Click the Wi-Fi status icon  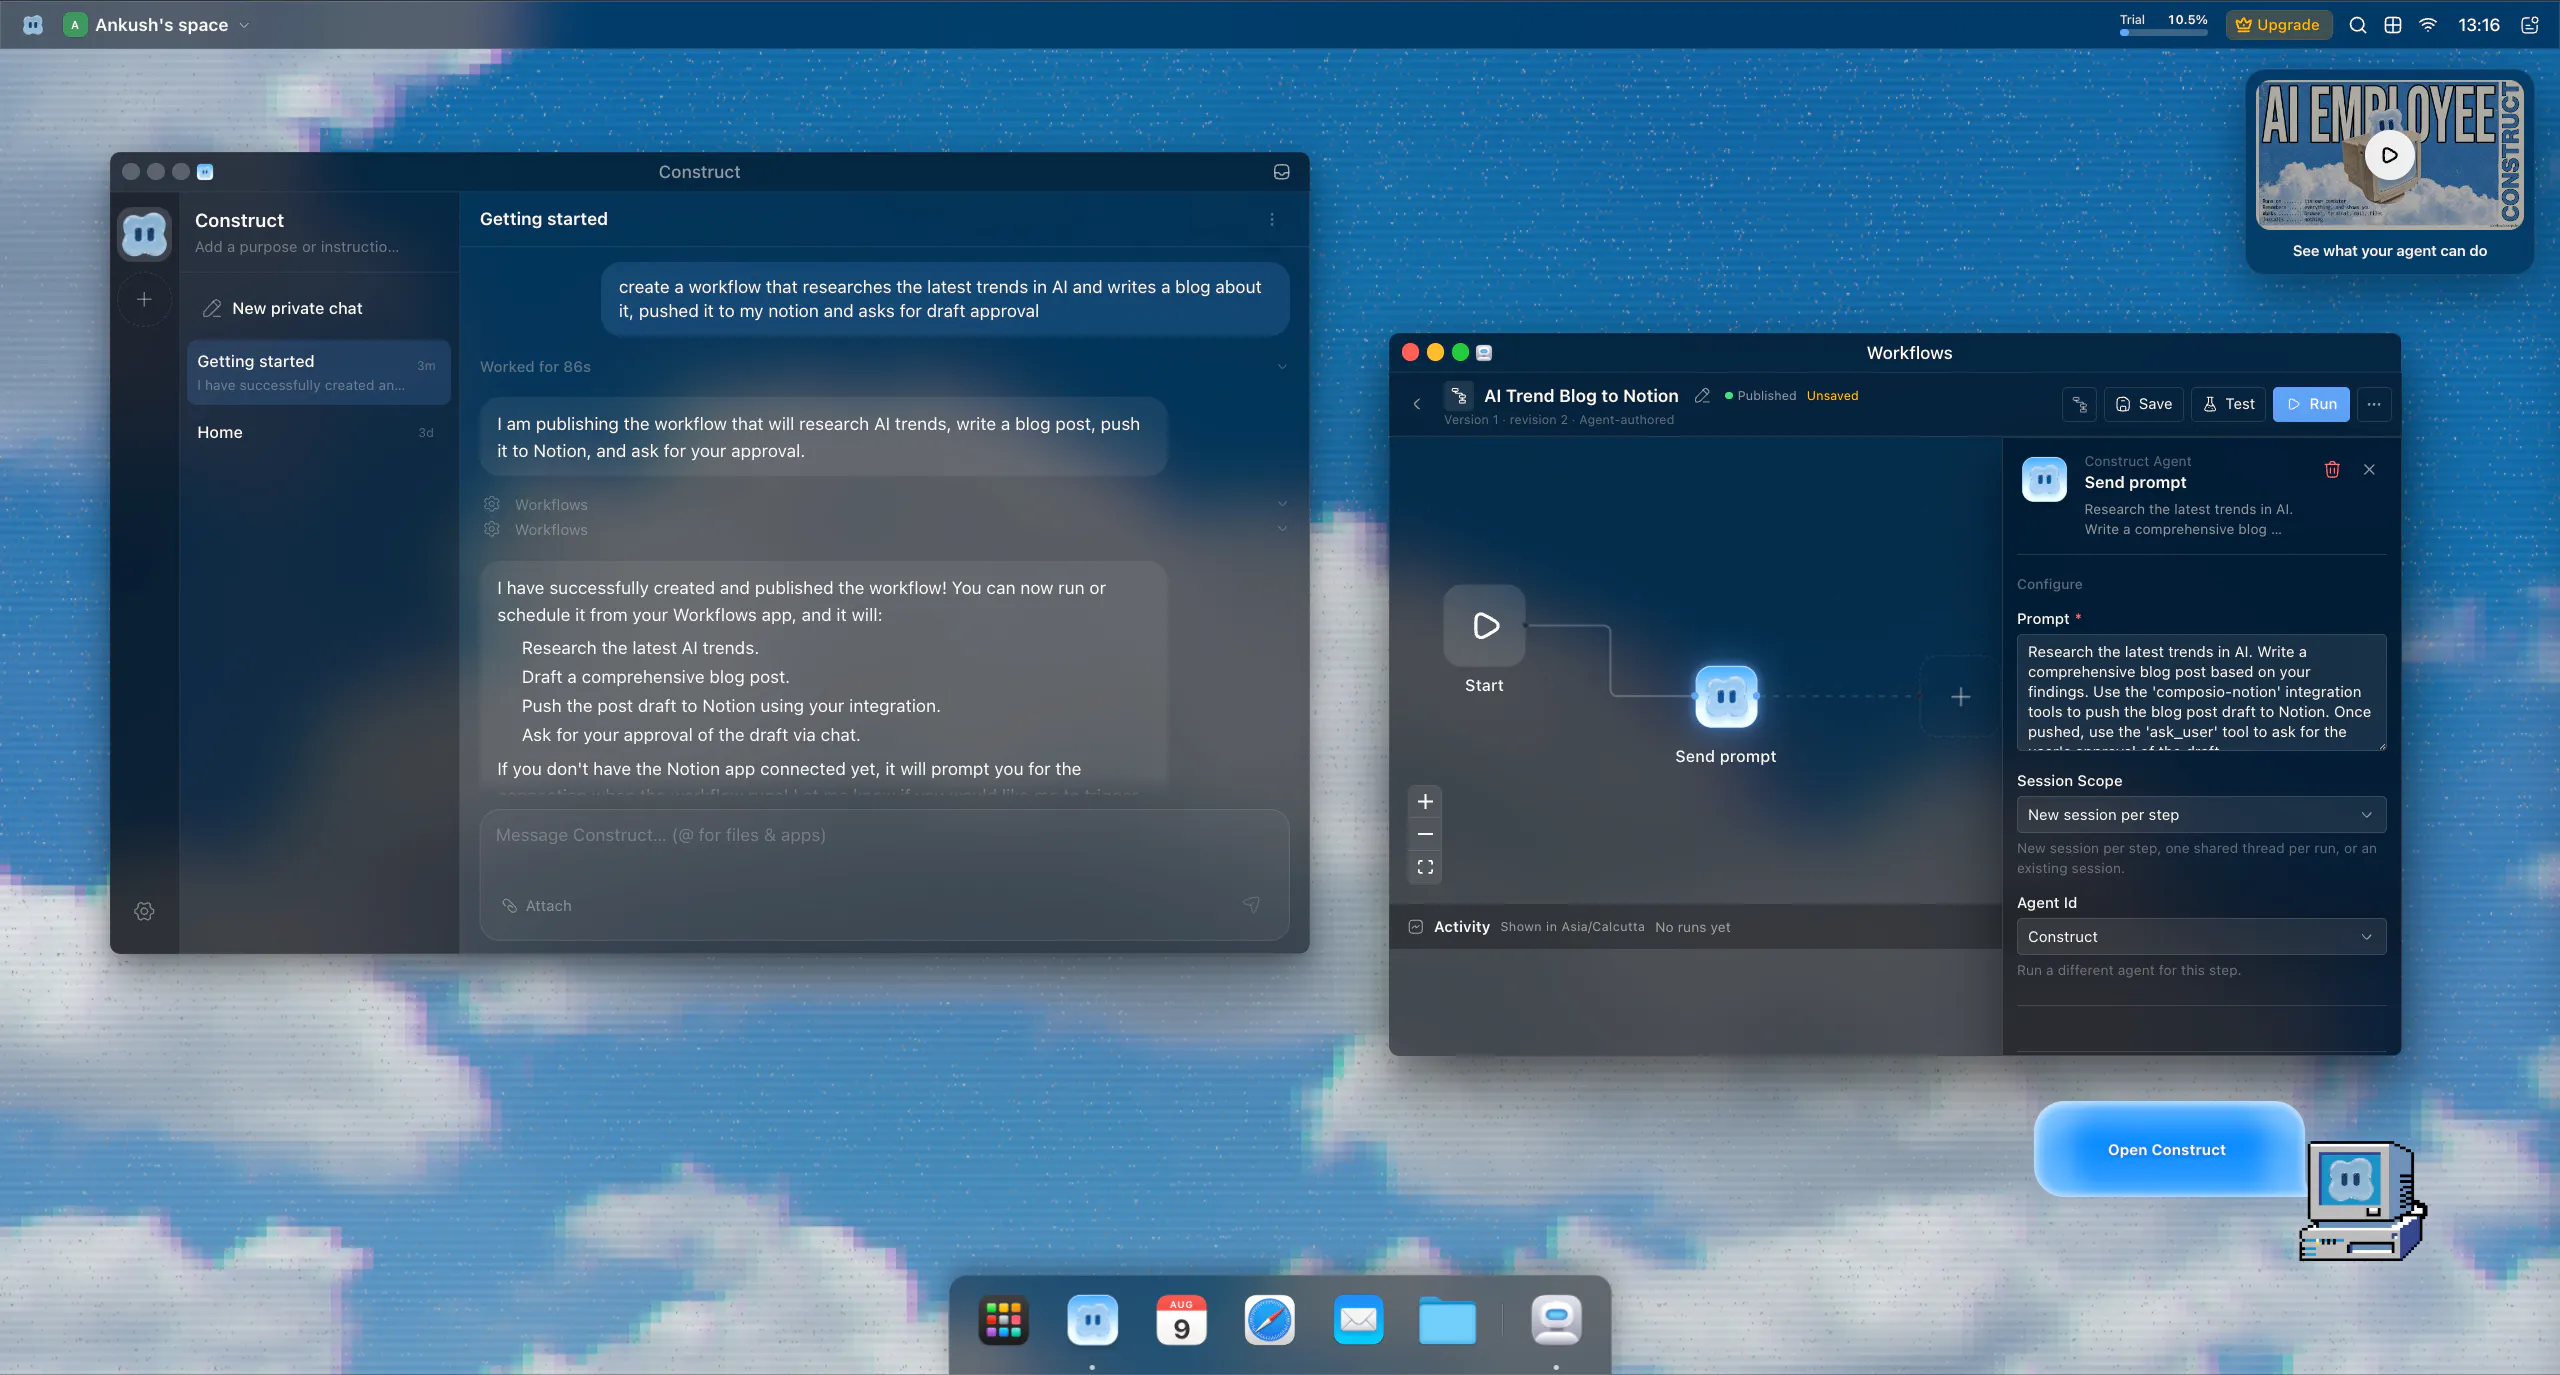pos(2428,25)
